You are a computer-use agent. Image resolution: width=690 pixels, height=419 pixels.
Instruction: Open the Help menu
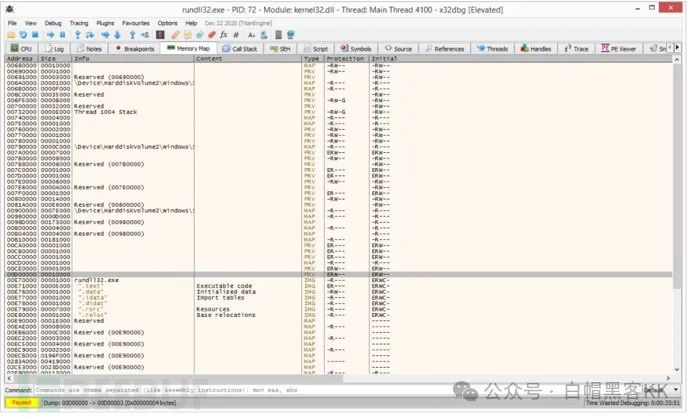click(191, 23)
